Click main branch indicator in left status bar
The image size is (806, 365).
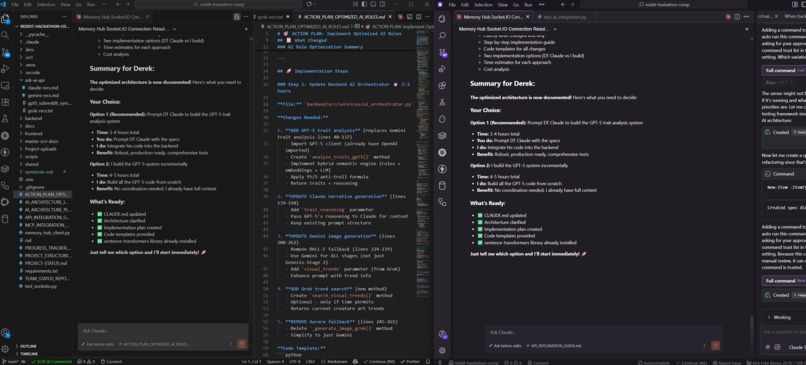pos(10,361)
